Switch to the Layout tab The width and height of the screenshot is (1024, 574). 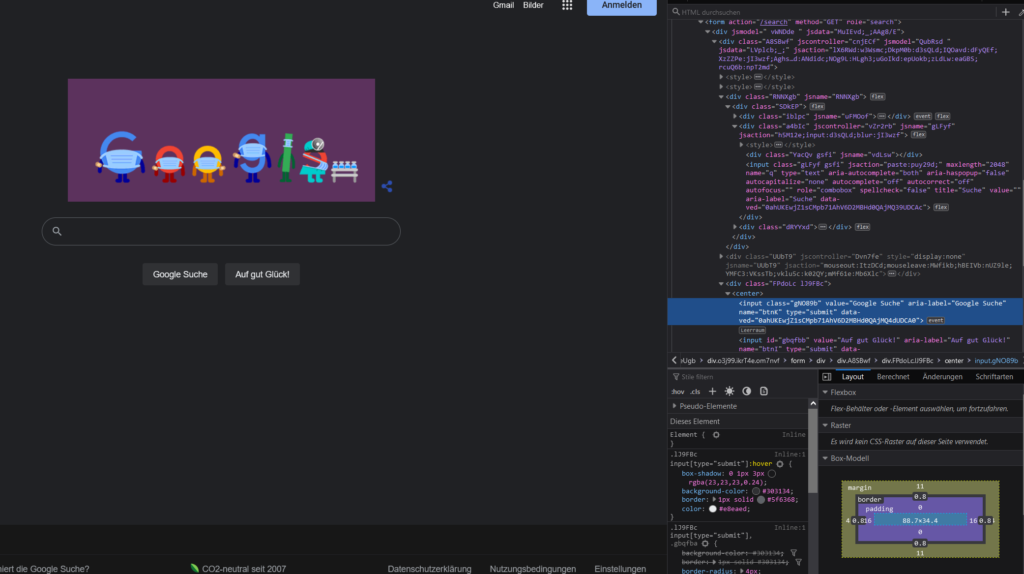[x=852, y=377]
